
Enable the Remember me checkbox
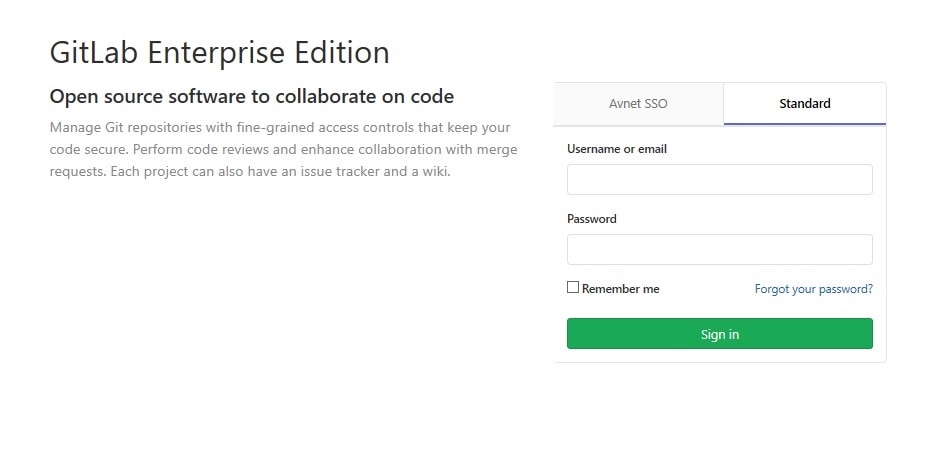point(573,288)
